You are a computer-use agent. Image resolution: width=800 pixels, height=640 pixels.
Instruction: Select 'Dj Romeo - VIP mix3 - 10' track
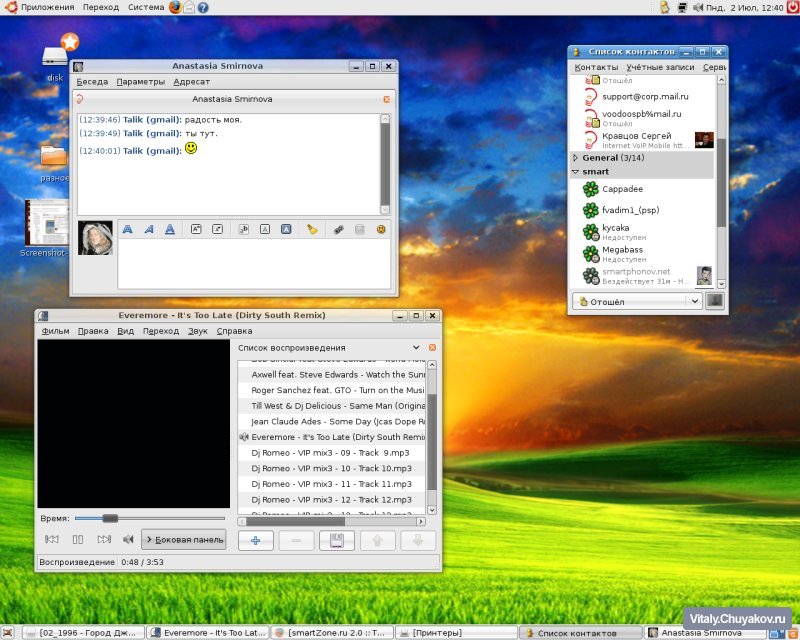(x=332, y=469)
